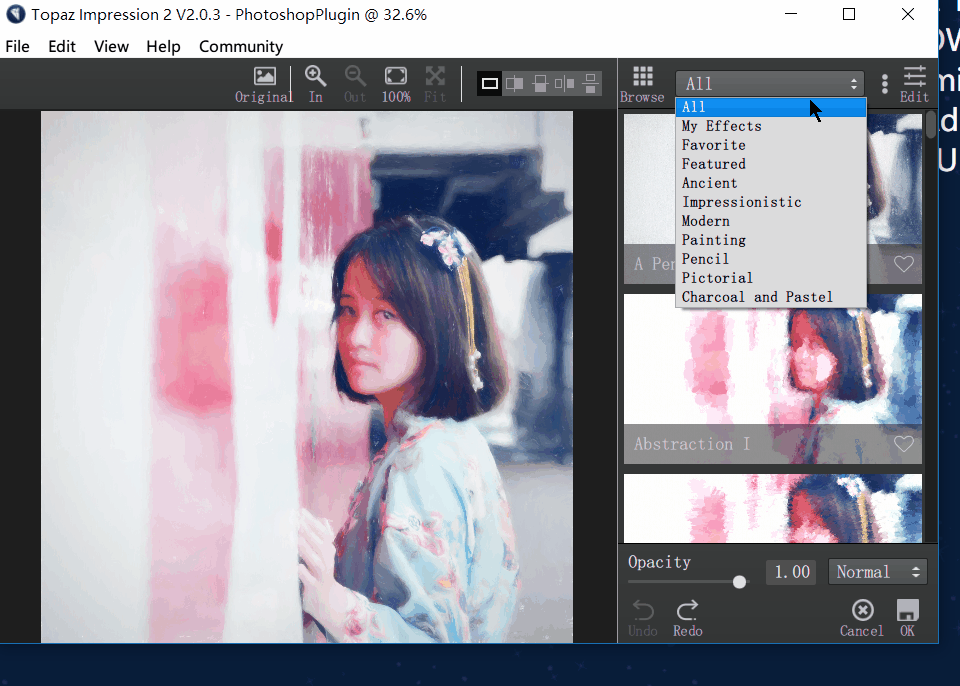Favorite the Abstraction I effect heart
This screenshot has height=686, width=960.
[904, 443]
